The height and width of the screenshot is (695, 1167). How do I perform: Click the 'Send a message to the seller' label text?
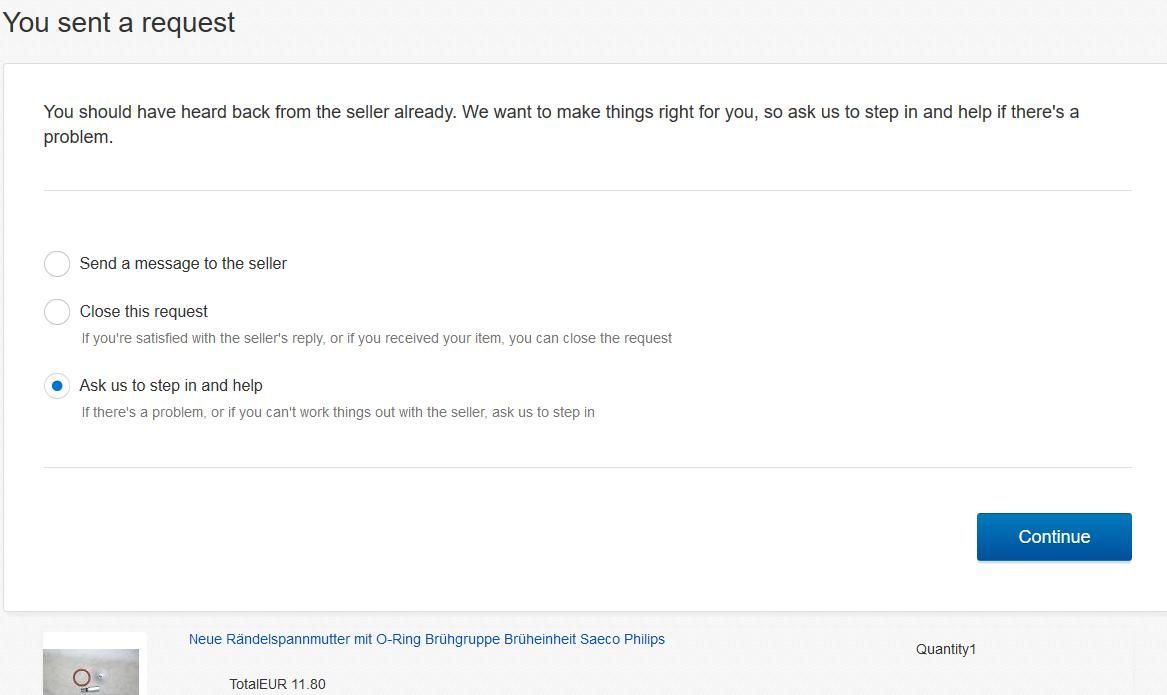(x=183, y=264)
